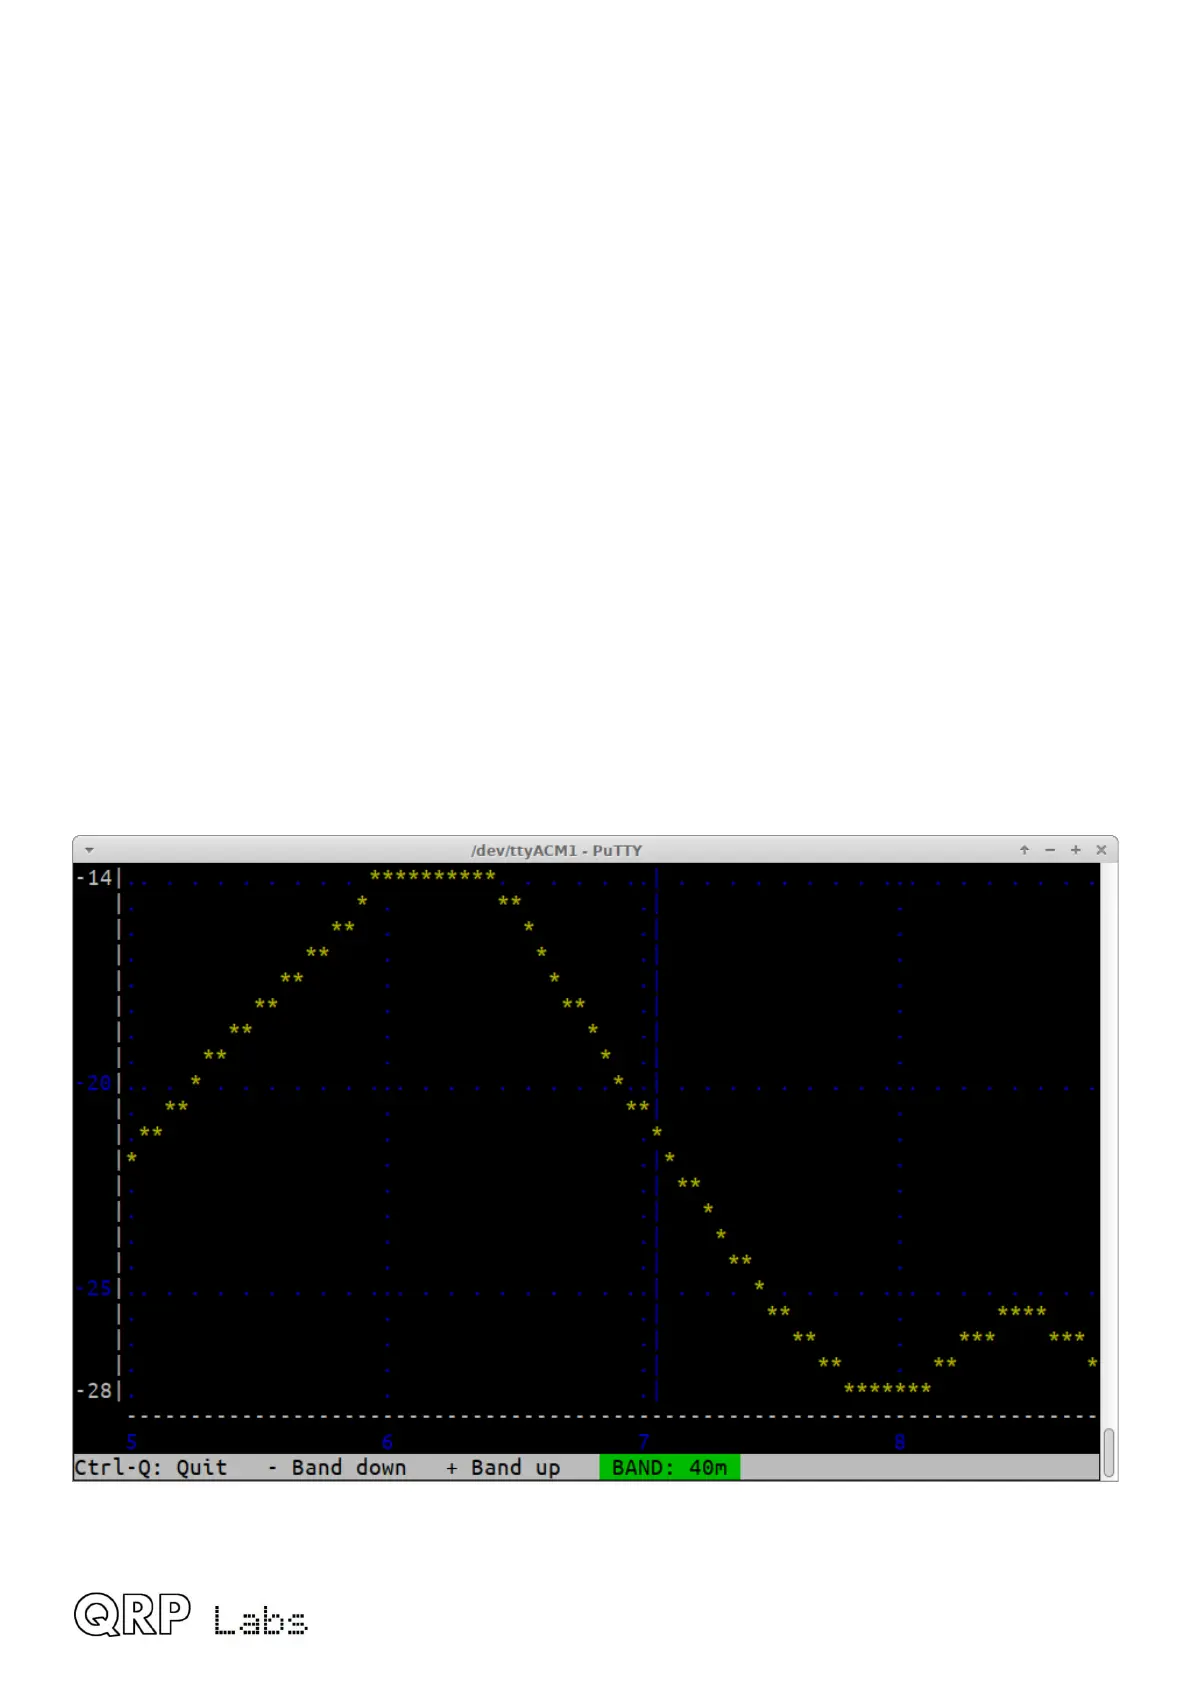Screen dimensions: 1191x1684
Task: Click the PuTTY title bar up-arrow button
Action: tap(1024, 850)
